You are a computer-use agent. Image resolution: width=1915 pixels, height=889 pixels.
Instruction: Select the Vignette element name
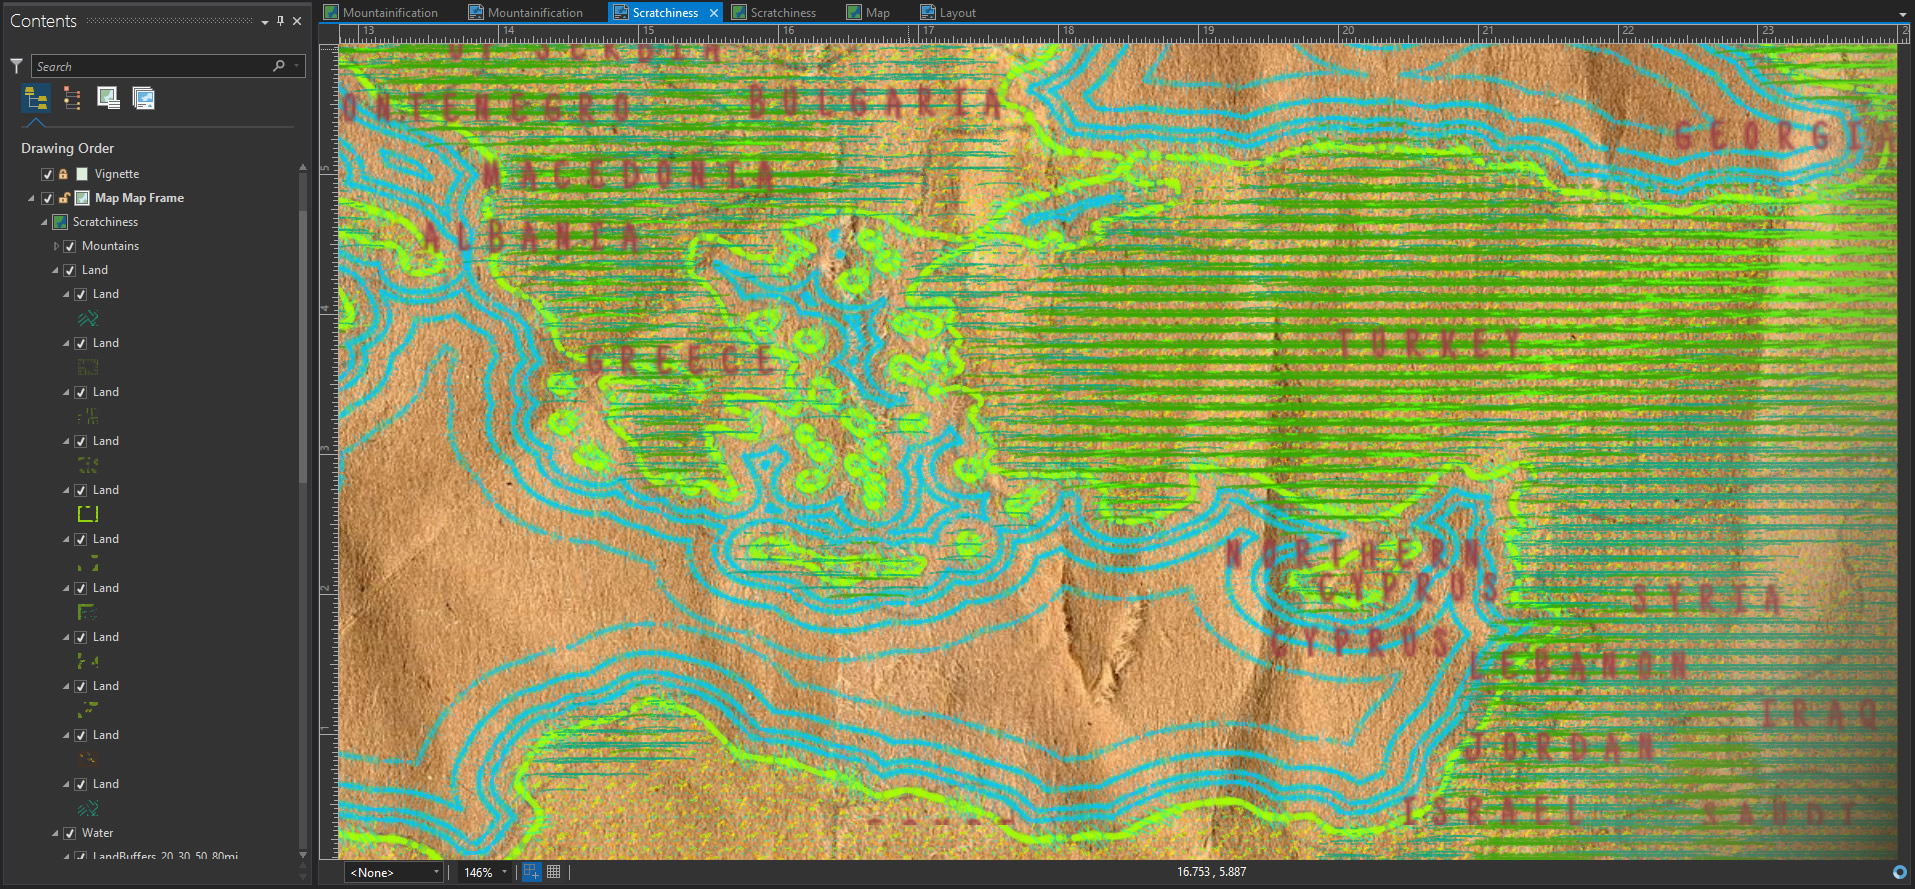[117, 174]
